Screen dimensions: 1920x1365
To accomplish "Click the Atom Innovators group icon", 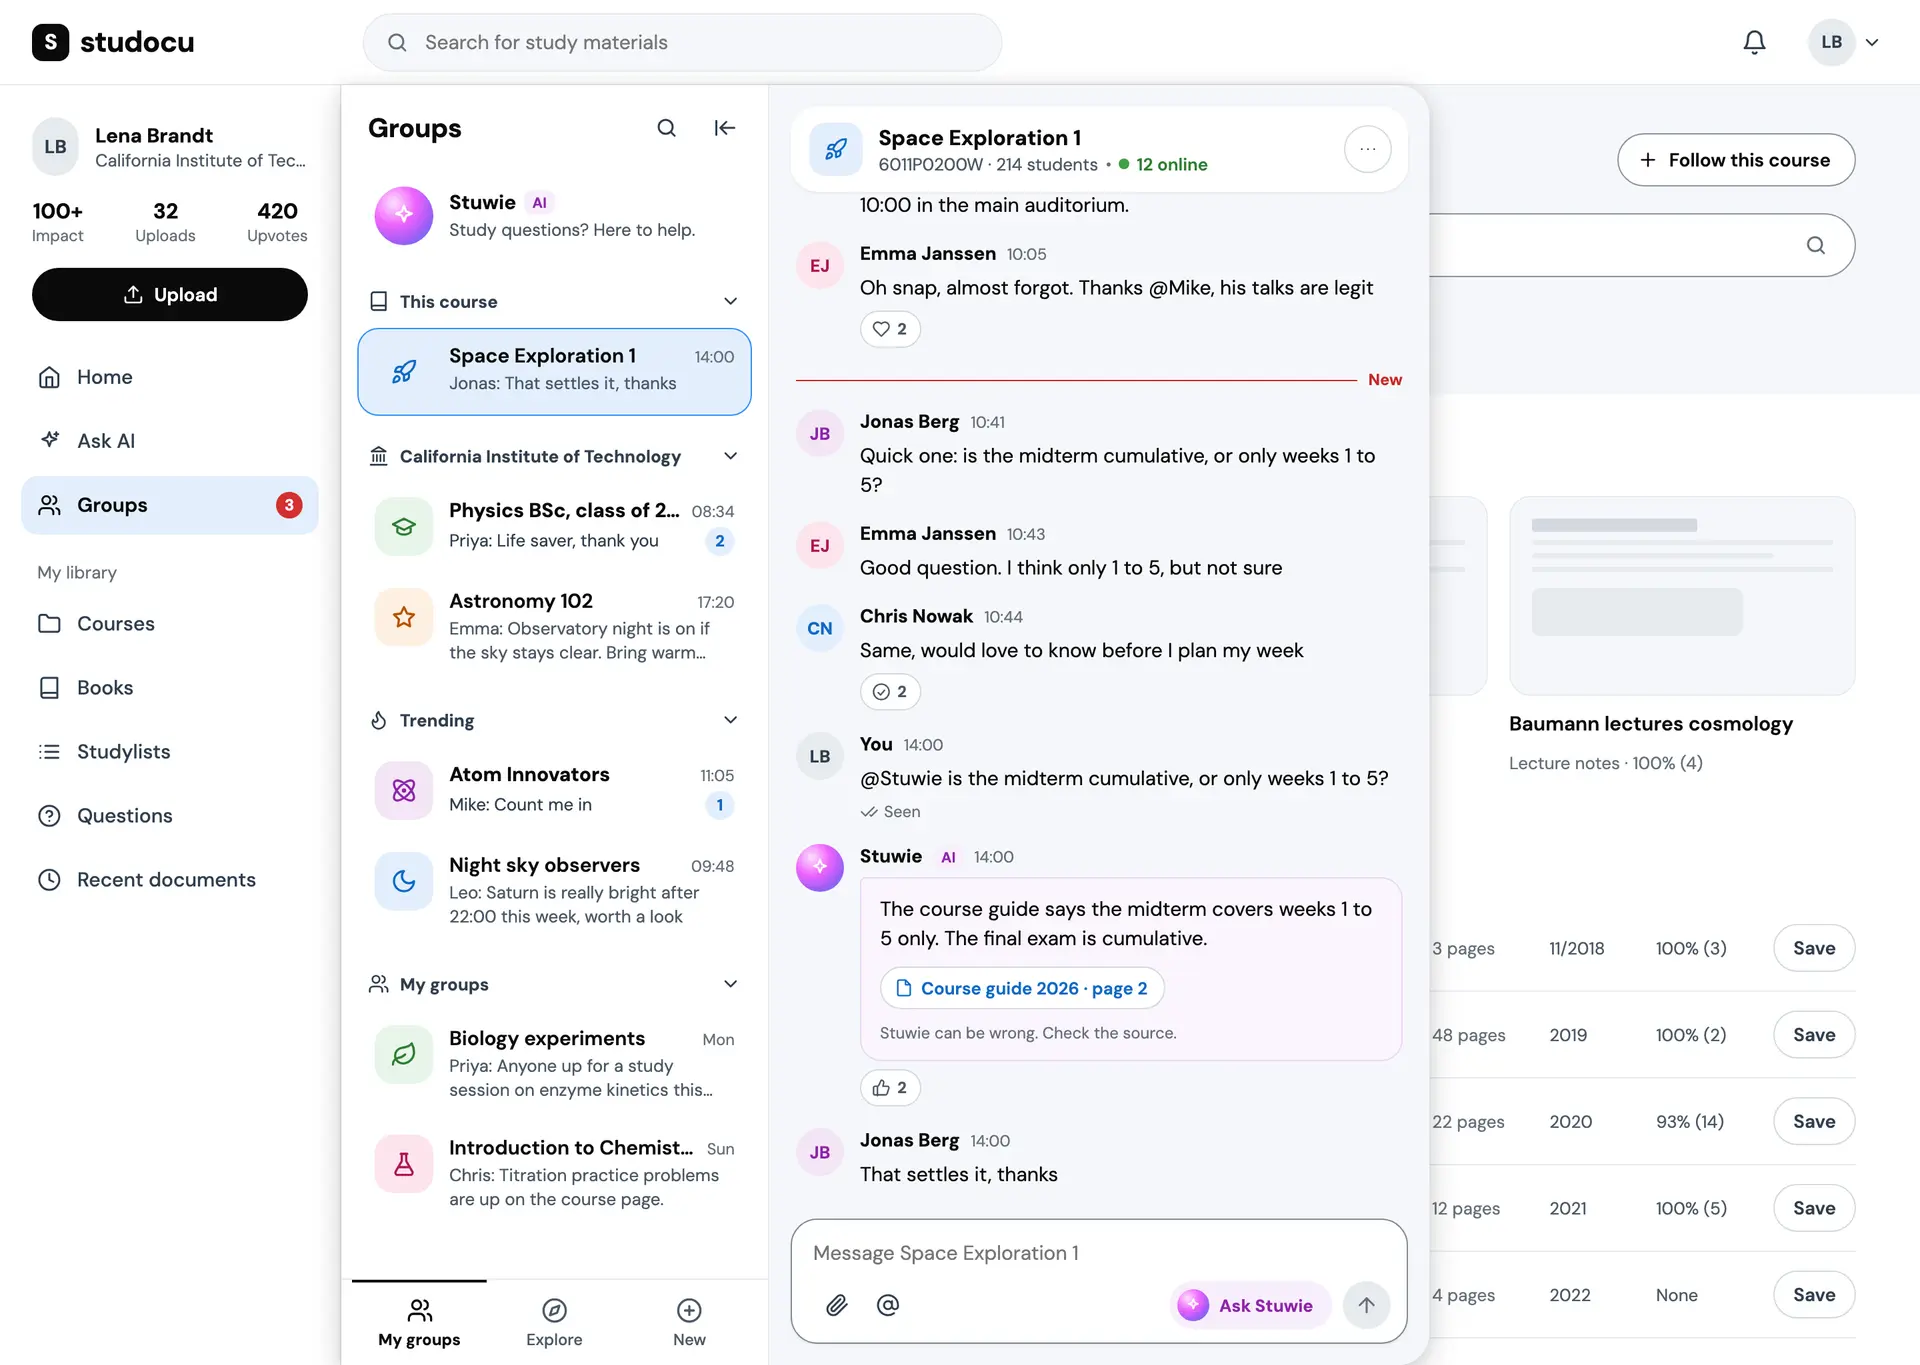I will tap(404, 790).
